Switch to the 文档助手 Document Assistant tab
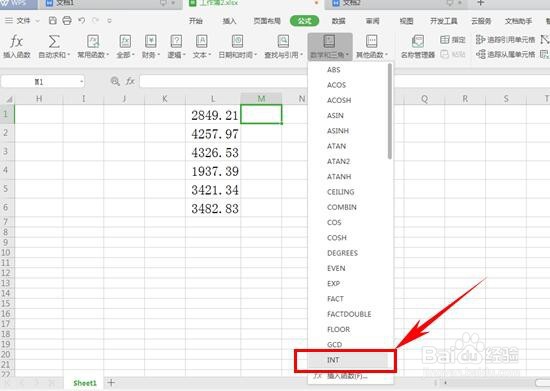Screen dimensions: 550x391 pyautogui.click(x=518, y=21)
